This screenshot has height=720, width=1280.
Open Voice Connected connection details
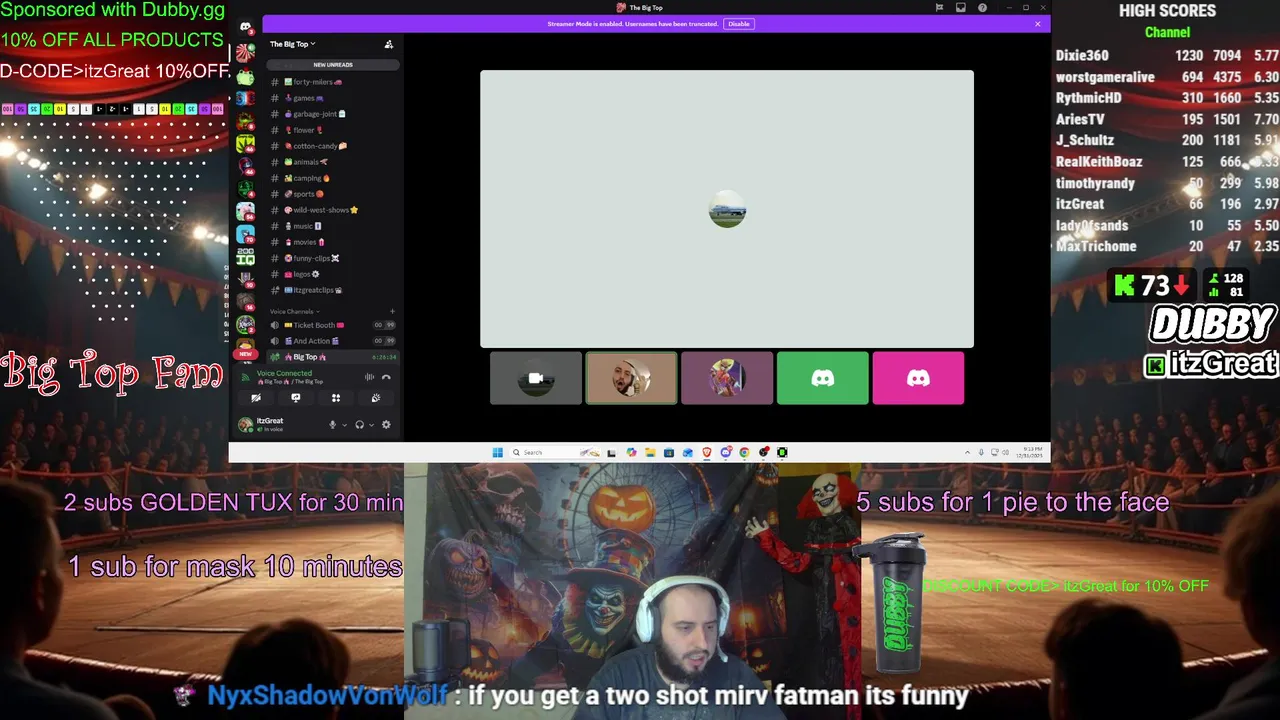[284, 374]
